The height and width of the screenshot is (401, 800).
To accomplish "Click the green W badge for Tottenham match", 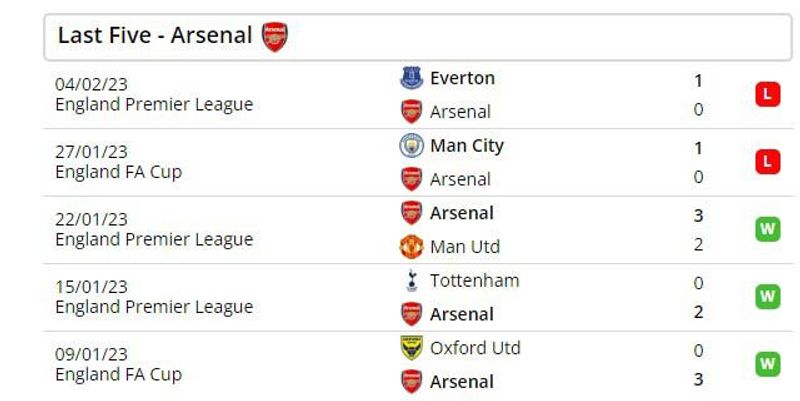I will tap(767, 296).
